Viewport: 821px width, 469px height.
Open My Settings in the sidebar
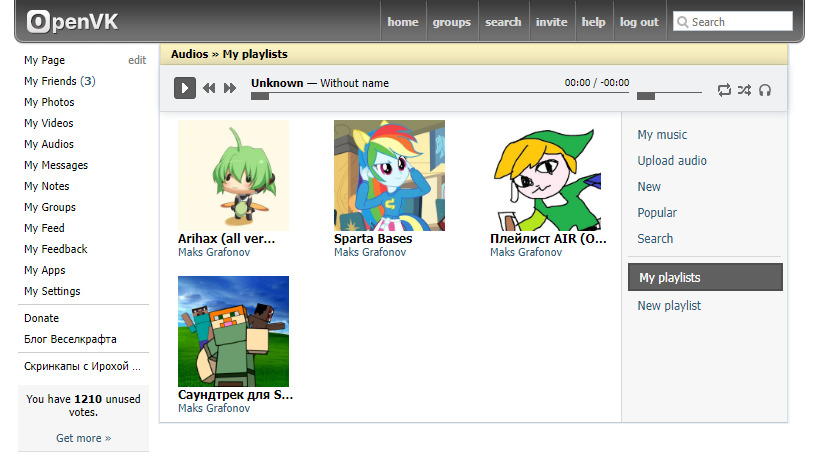pyautogui.click(x=52, y=291)
